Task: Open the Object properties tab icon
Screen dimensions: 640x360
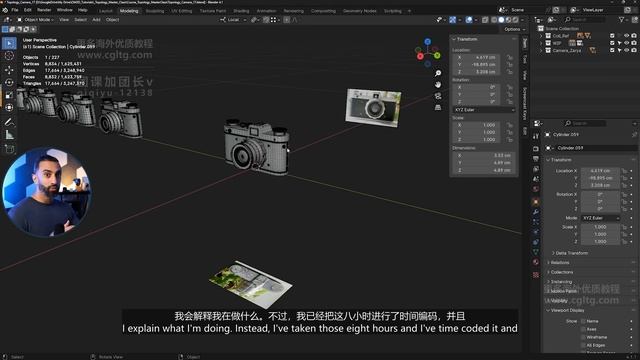Action: [536, 202]
